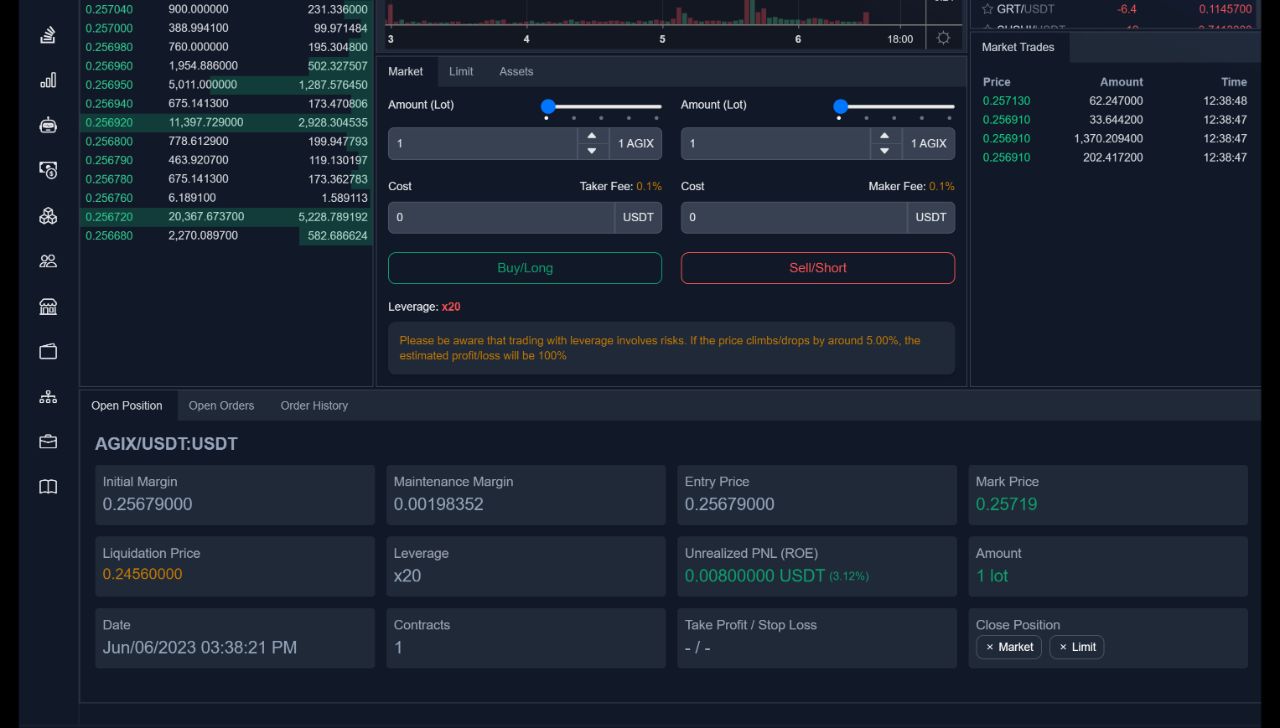View the Open Orders tab
Screen dimensions: 1280x728
tap(221, 405)
